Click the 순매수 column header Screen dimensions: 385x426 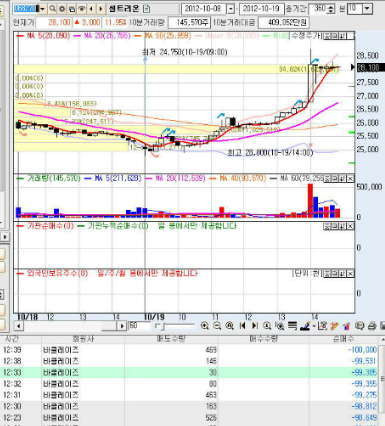(343, 339)
